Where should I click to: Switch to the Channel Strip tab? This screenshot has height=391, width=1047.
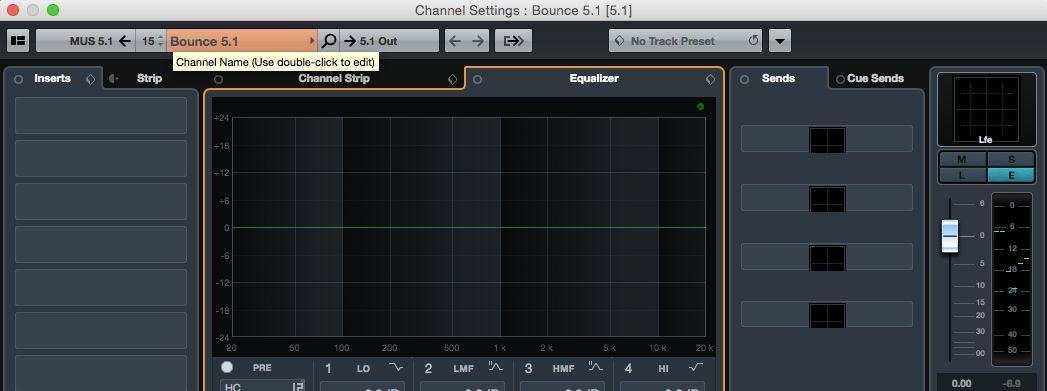(x=334, y=79)
